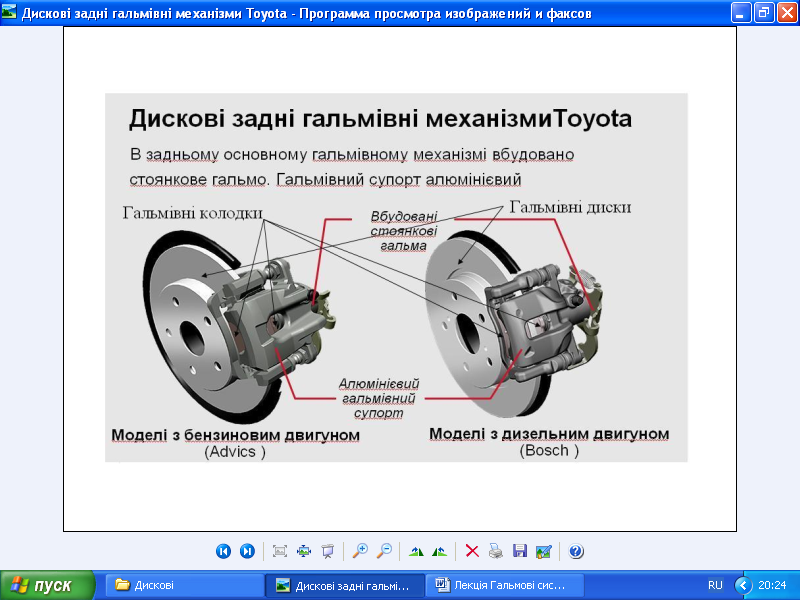The height and width of the screenshot is (600, 800).
Task: Go to the previous image
Action: click(x=223, y=551)
